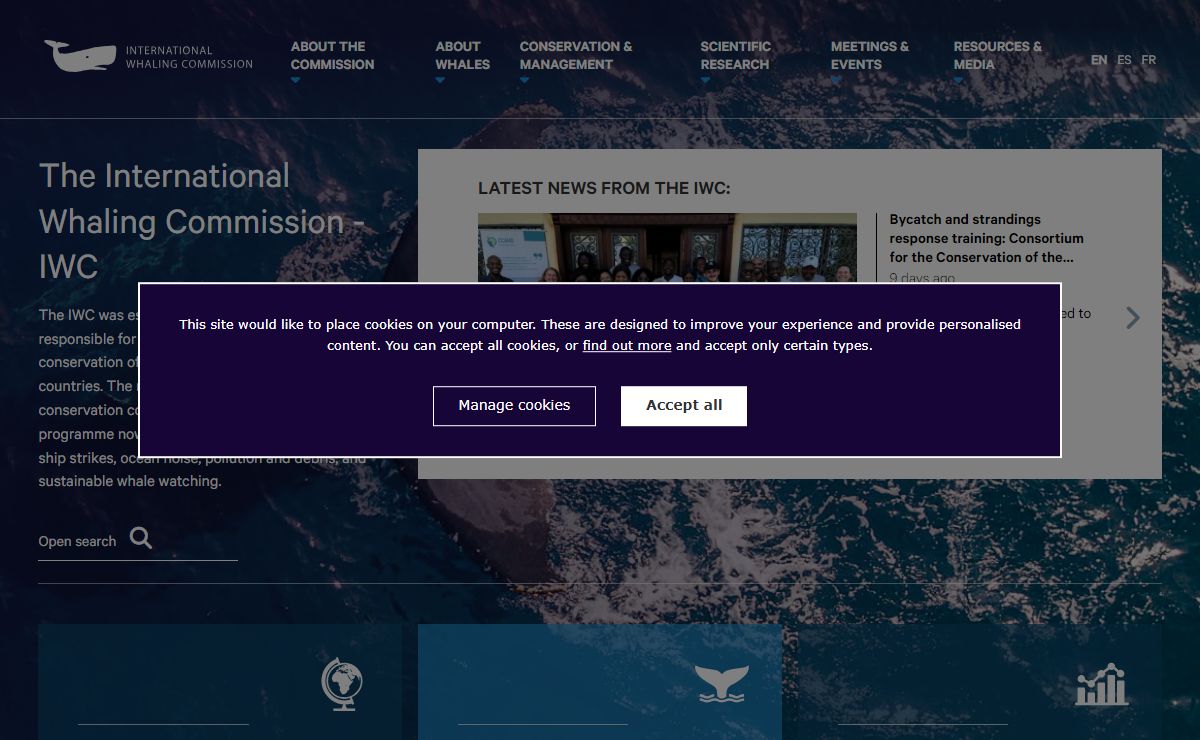This screenshot has width=1200, height=740.
Task: Click the whale tail icon card
Action: (x=722, y=684)
